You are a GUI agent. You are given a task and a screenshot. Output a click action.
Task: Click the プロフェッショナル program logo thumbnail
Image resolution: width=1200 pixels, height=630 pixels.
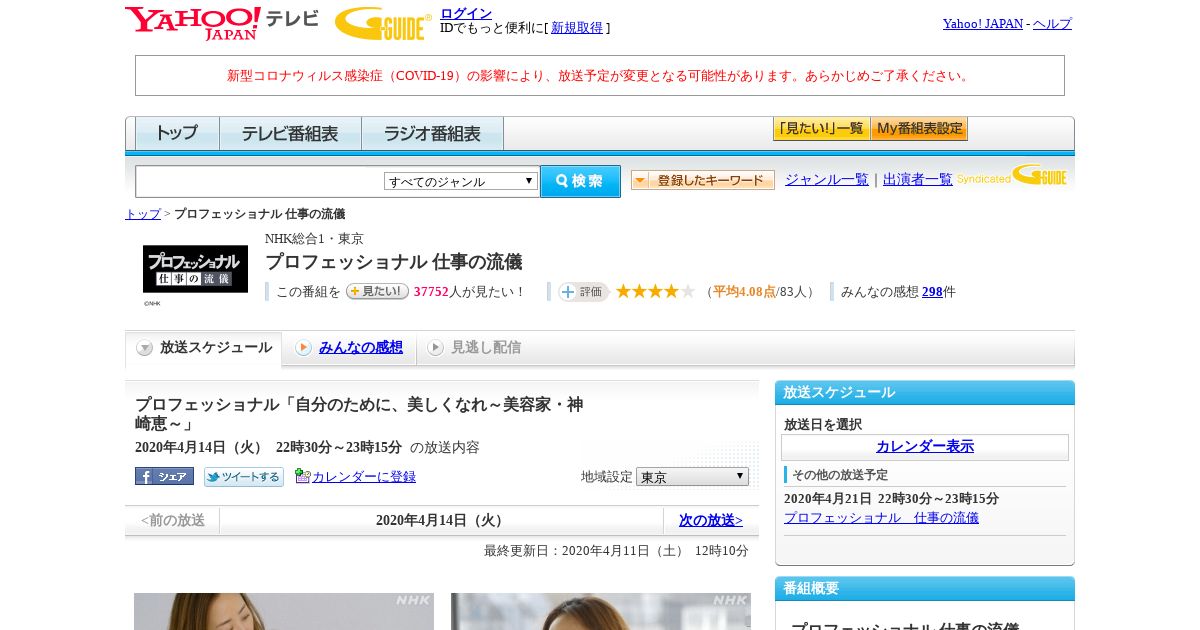[x=195, y=269]
